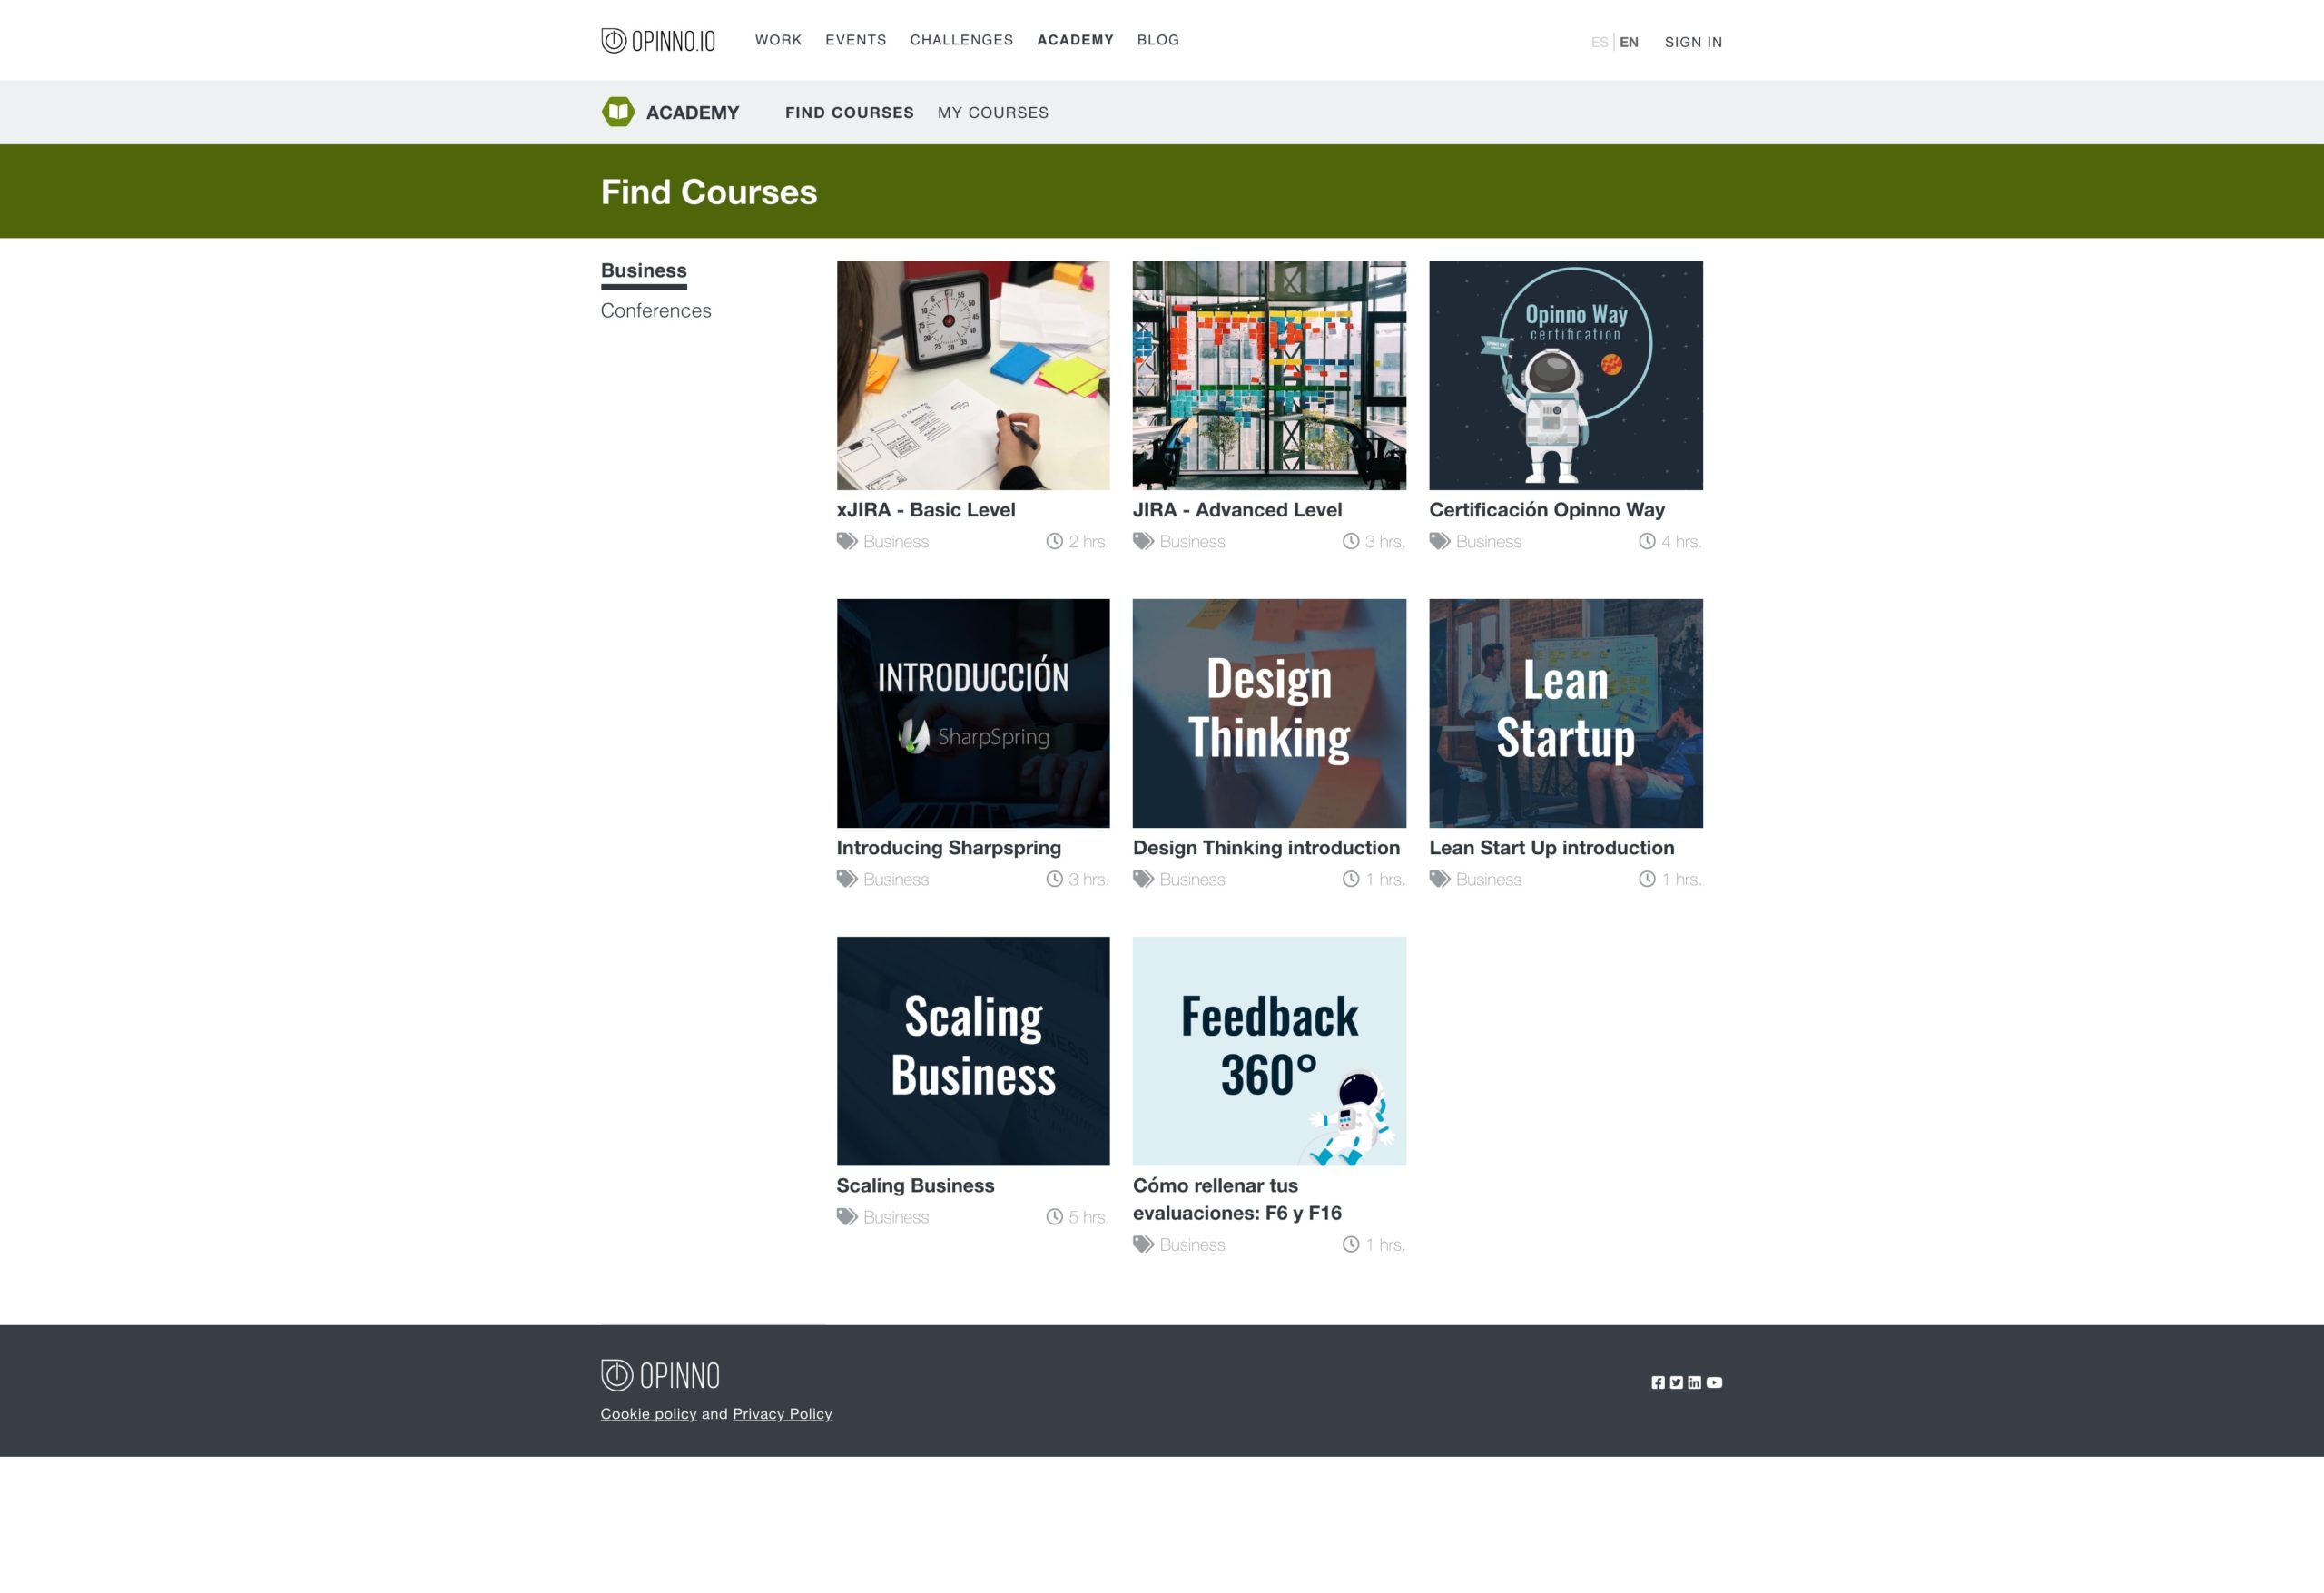This screenshot has height=1593, width=2324.
Task: Click the Opinno logo in the footer
Action: tap(660, 1375)
